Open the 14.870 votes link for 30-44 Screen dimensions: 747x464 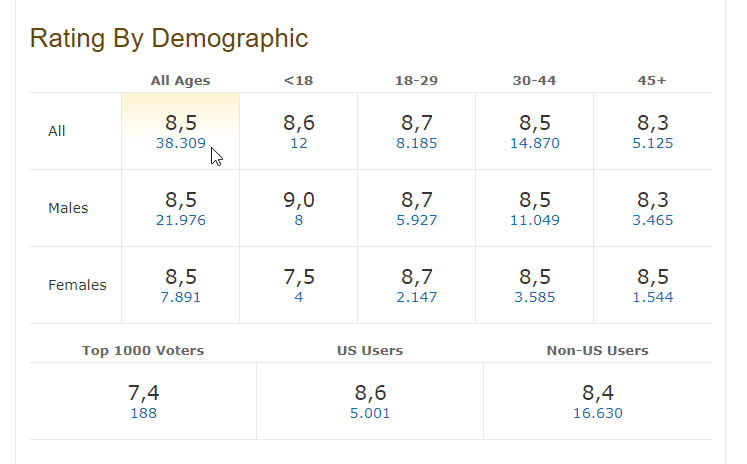tap(534, 144)
